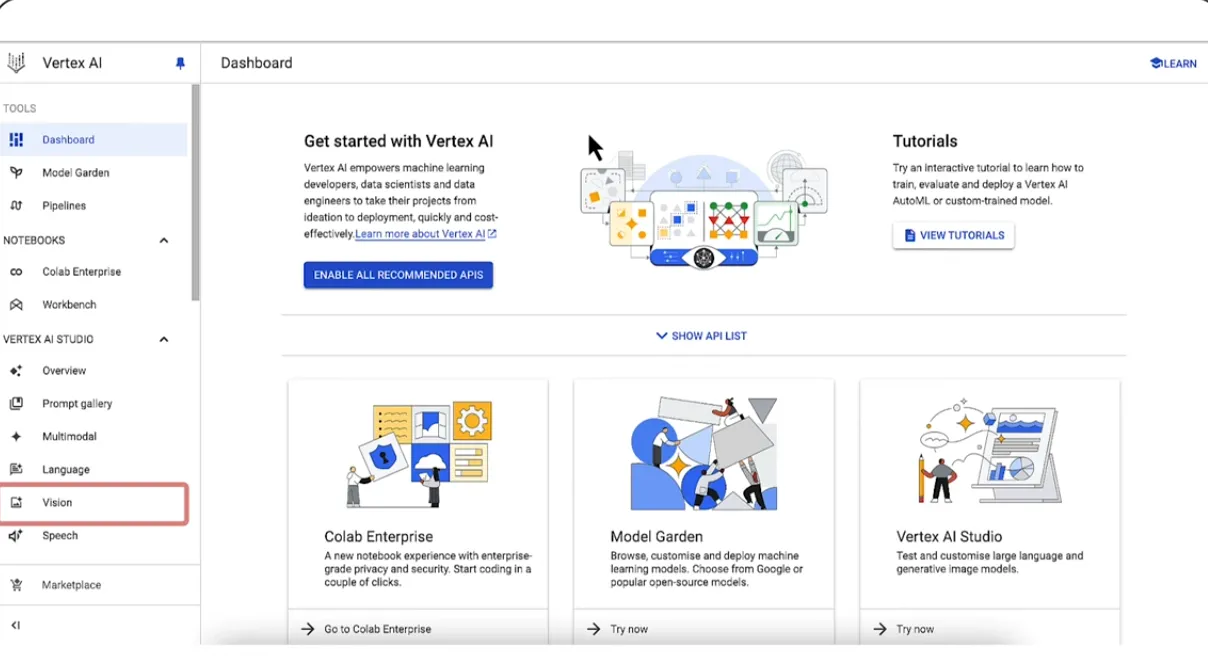Open Marketplace cart icon
Image resolution: width=1208 pixels, height=670 pixels.
(x=16, y=585)
